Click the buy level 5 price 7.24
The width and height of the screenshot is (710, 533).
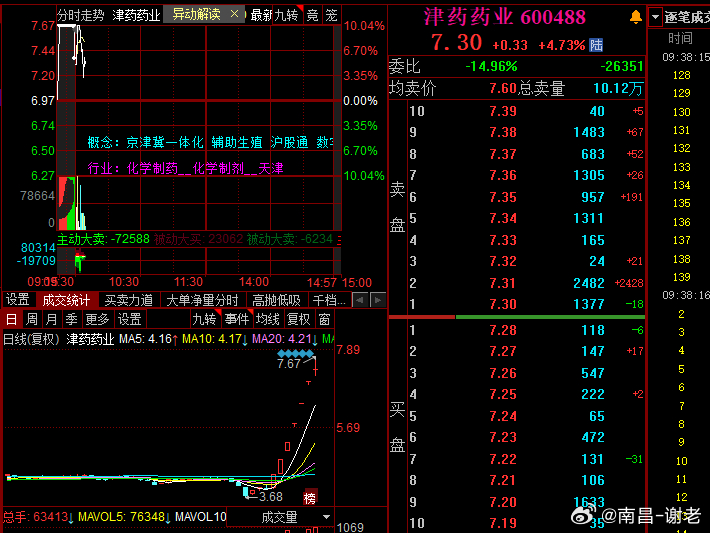point(503,416)
